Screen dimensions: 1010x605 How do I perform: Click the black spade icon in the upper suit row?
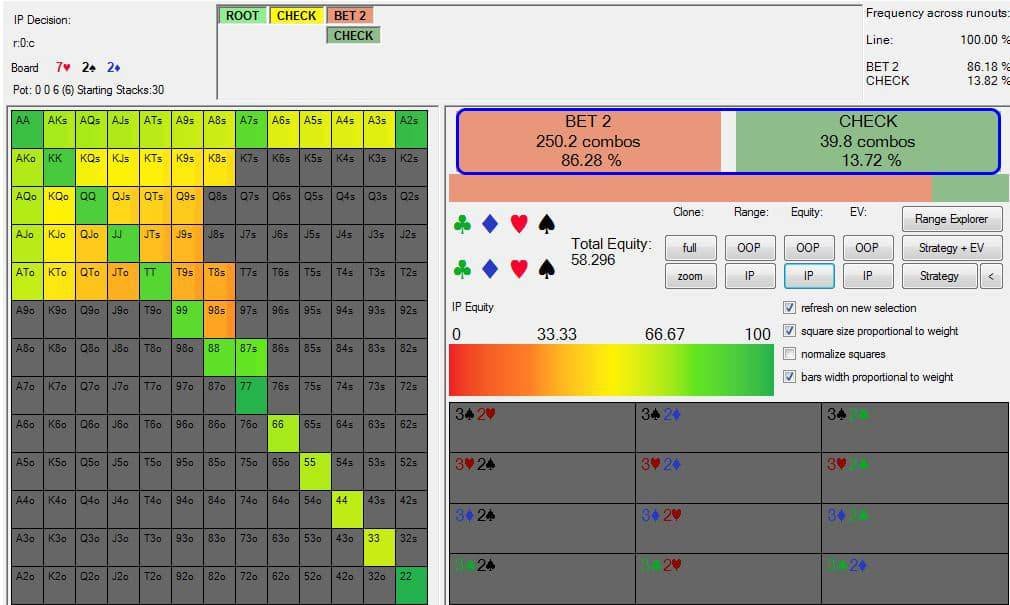pyautogui.click(x=546, y=224)
